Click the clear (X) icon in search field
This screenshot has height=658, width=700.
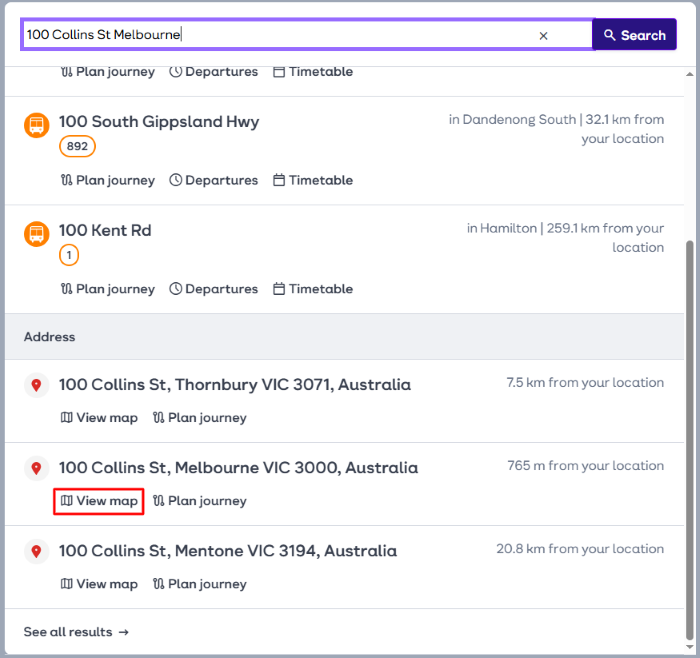point(544,35)
